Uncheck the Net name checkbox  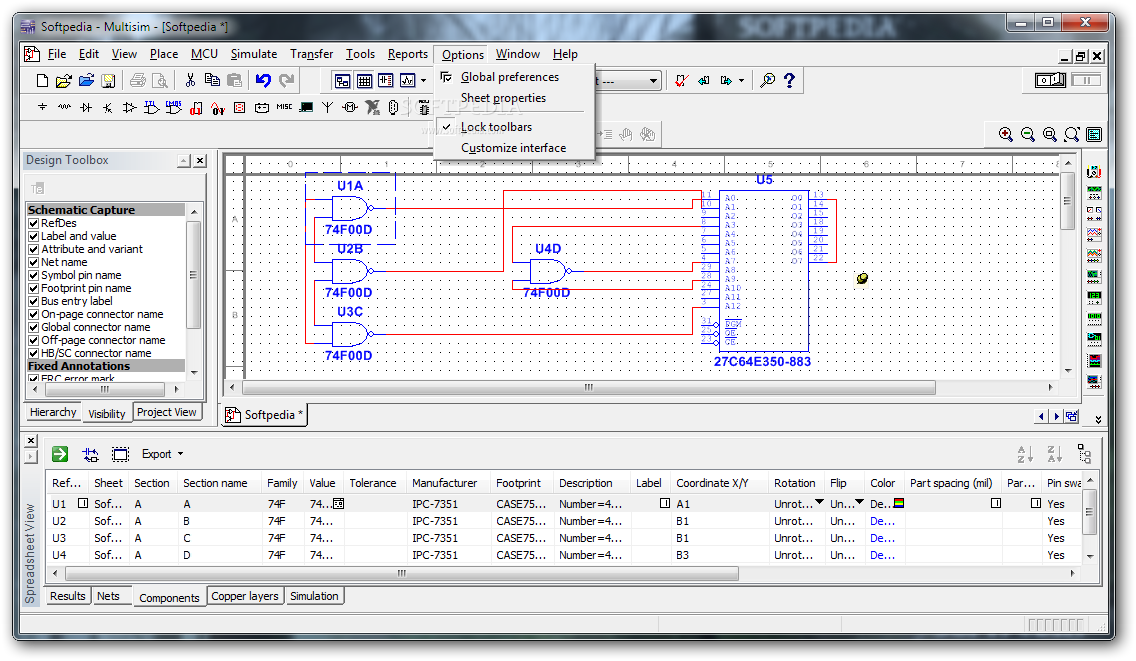(33, 262)
